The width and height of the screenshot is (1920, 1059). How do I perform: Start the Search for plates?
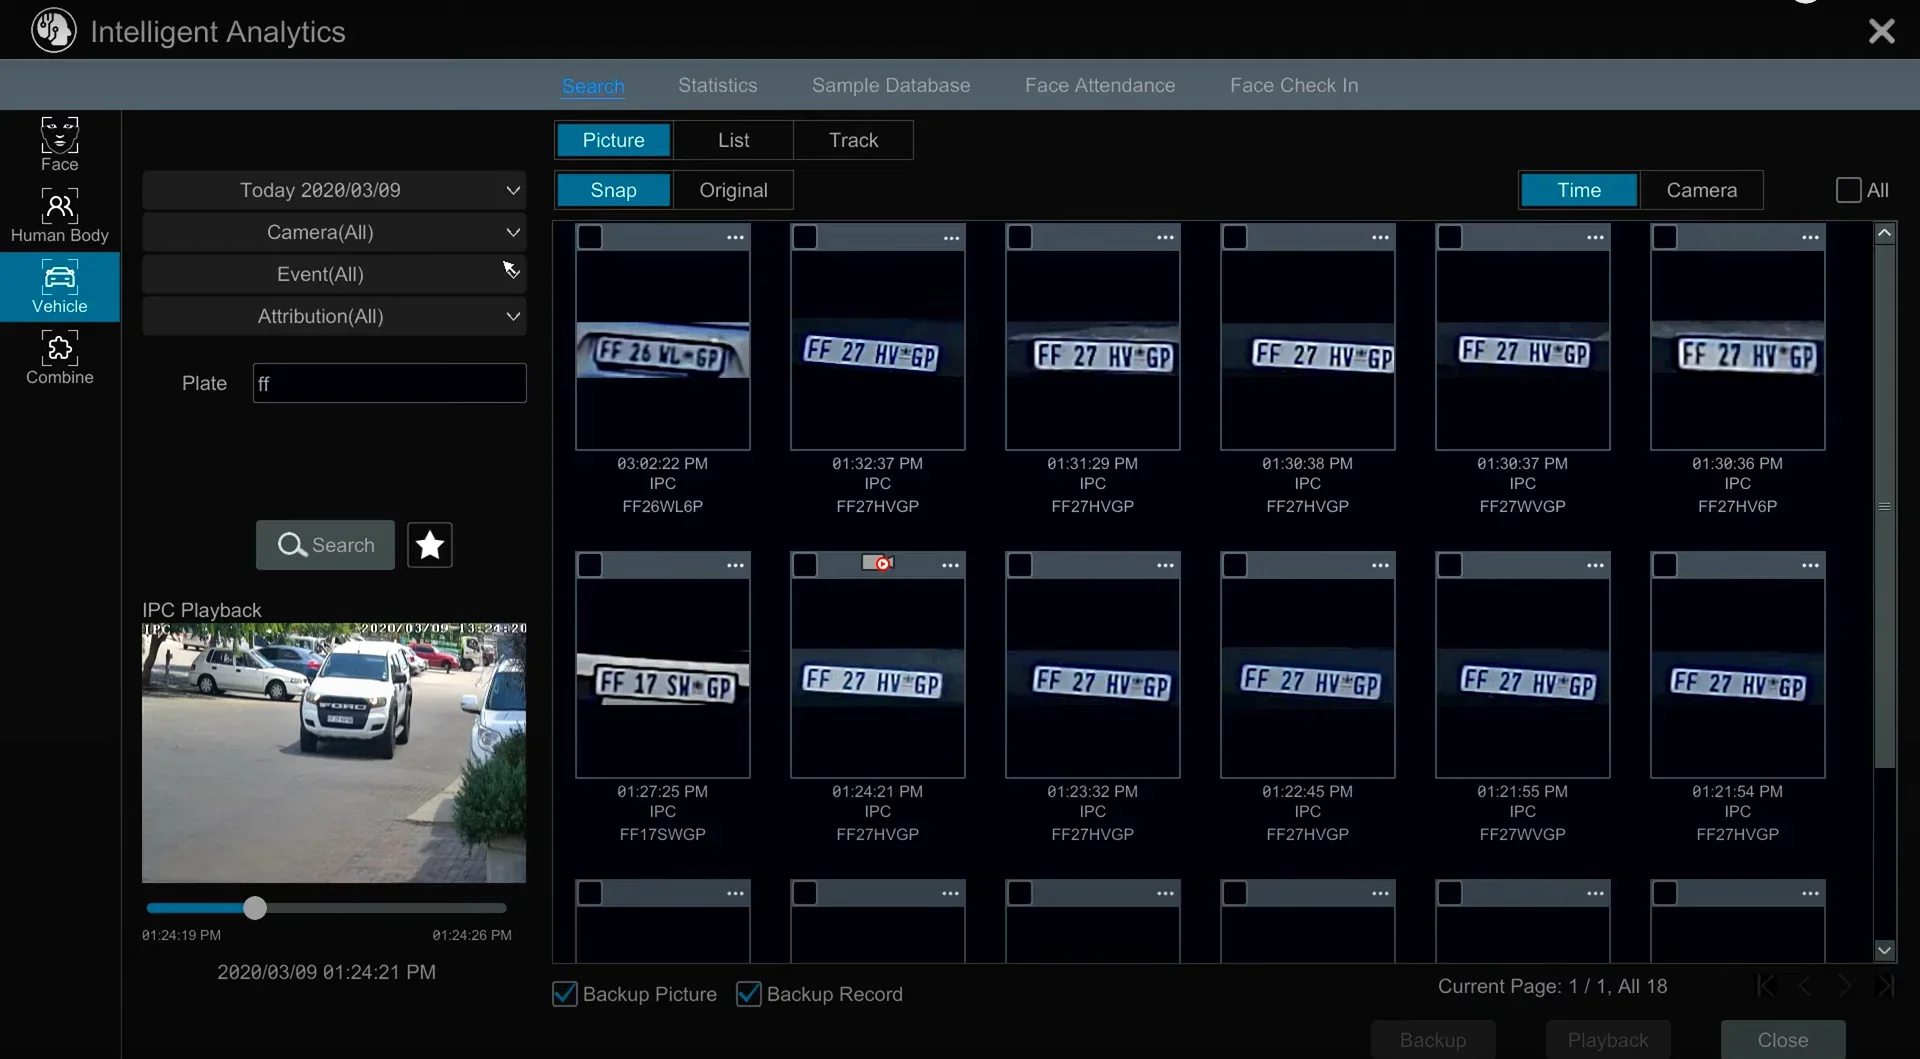pos(325,545)
